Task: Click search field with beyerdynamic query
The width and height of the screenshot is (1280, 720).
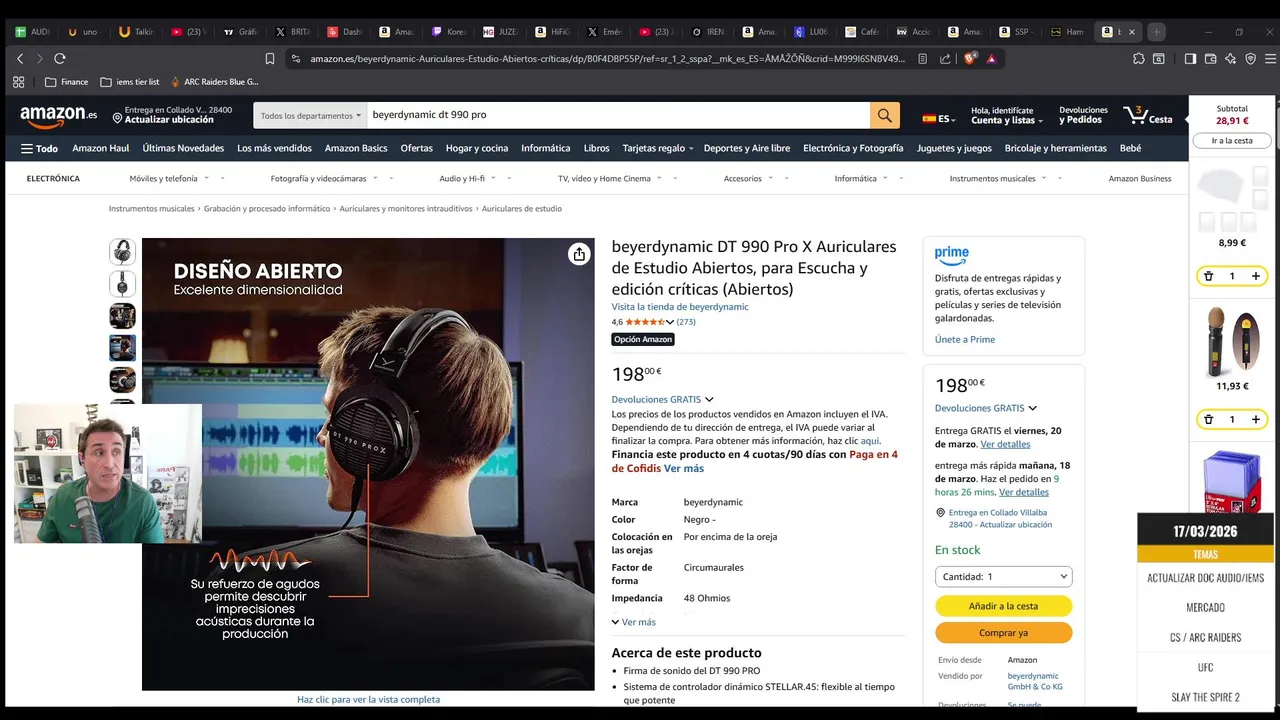Action: tap(618, 115)
